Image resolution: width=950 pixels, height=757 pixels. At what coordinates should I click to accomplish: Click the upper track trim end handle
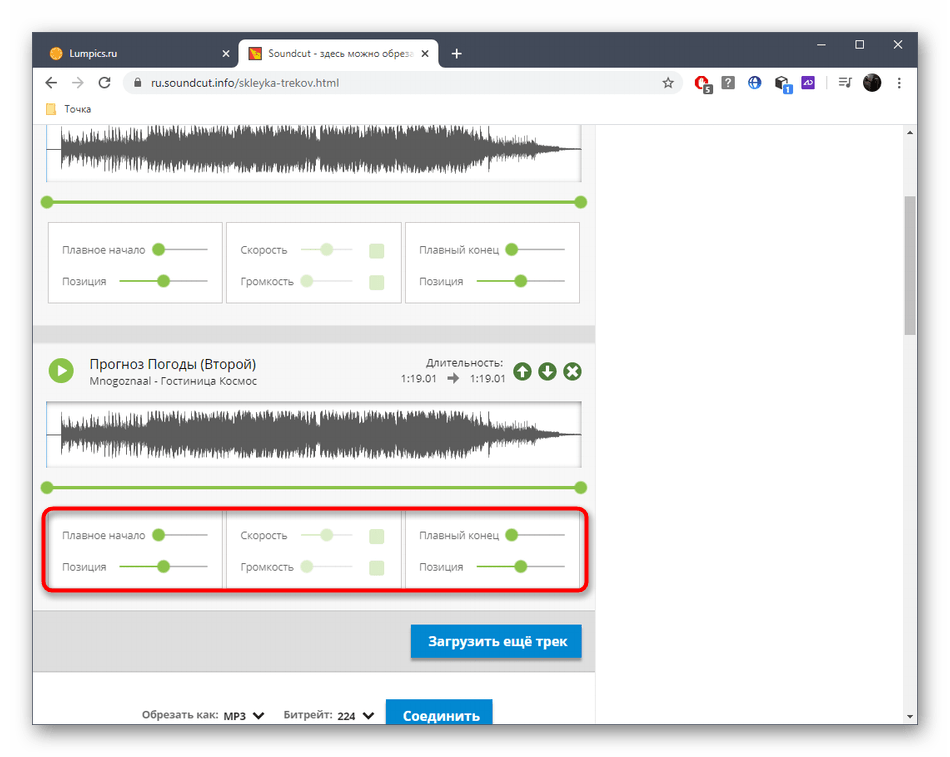click(580, 202)
